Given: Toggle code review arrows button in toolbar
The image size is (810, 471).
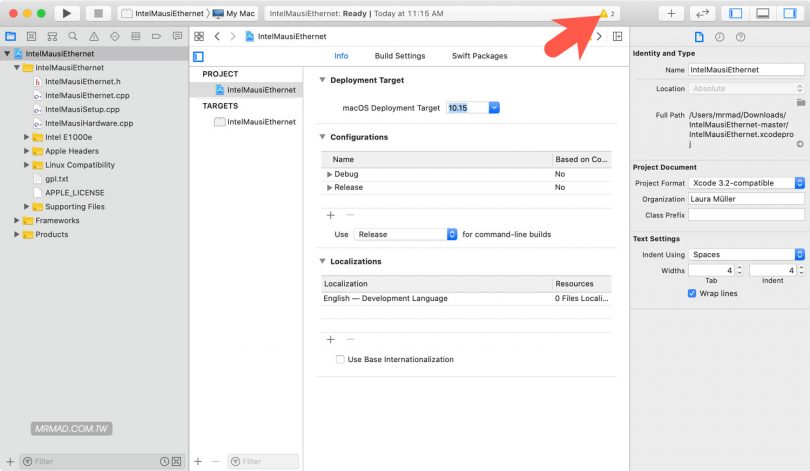Looking at the screenshot, I should click(x=703, y=13).
